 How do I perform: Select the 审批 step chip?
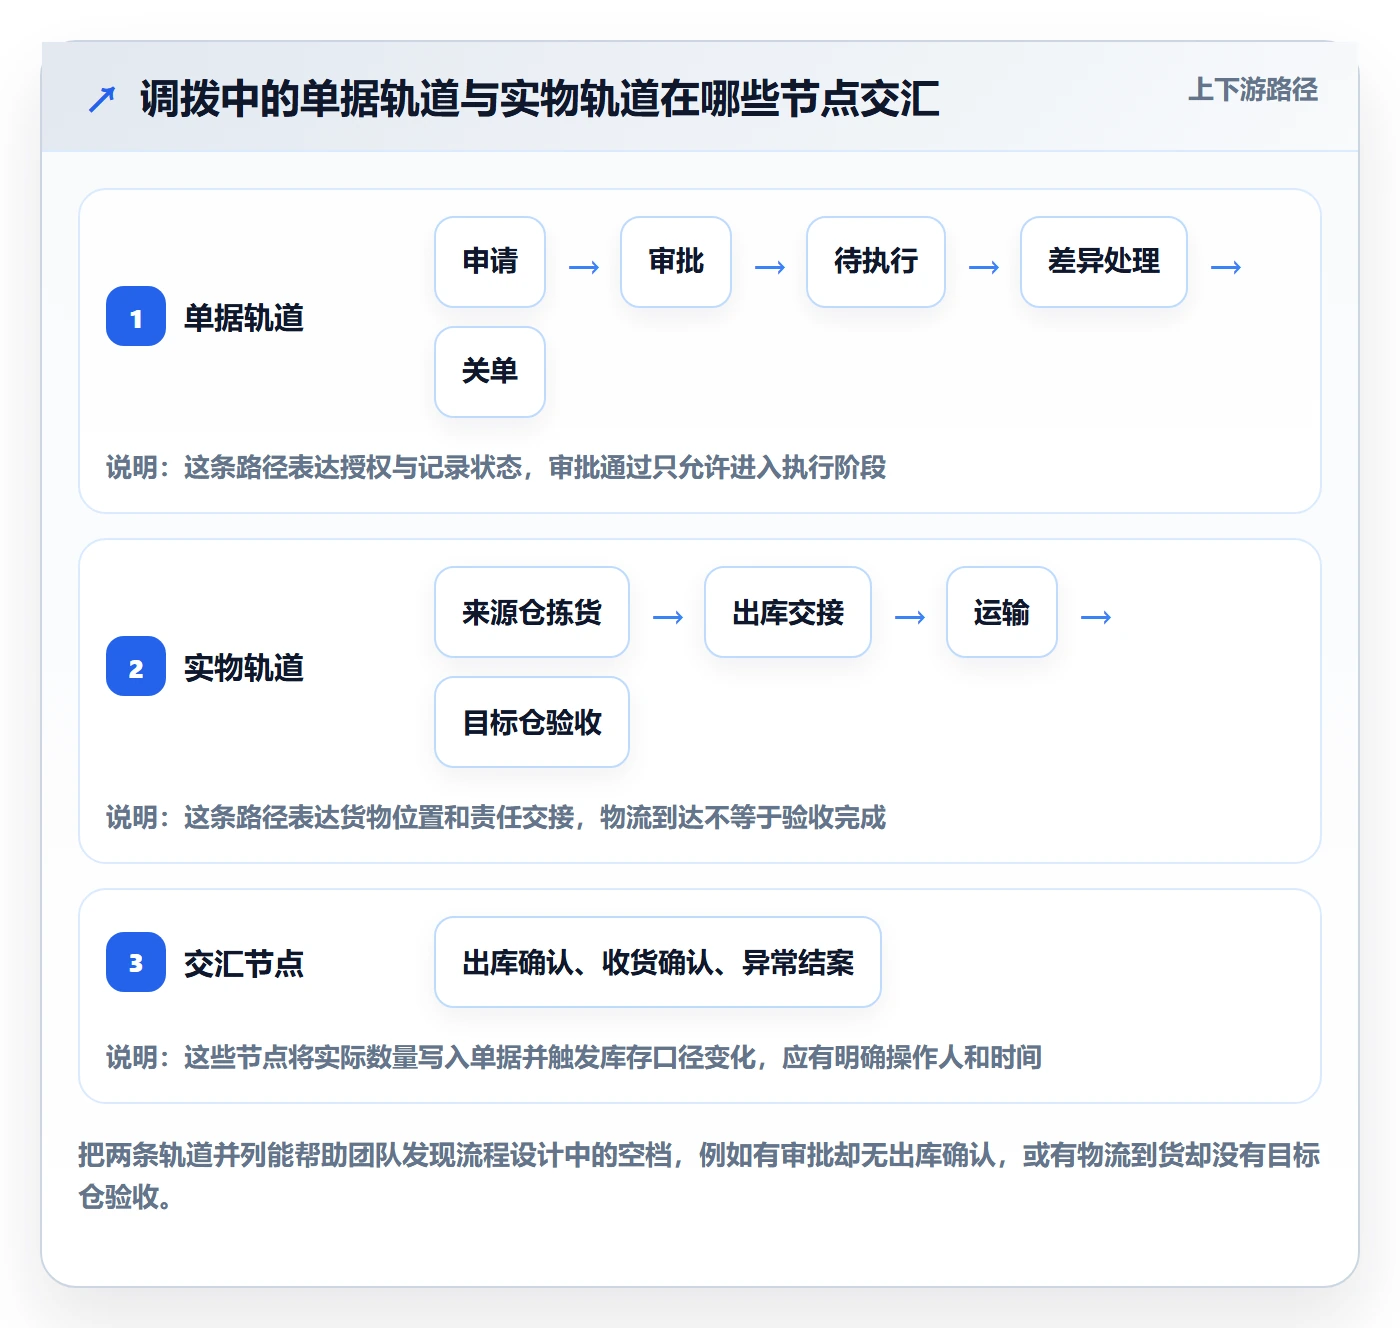(676, 262)
